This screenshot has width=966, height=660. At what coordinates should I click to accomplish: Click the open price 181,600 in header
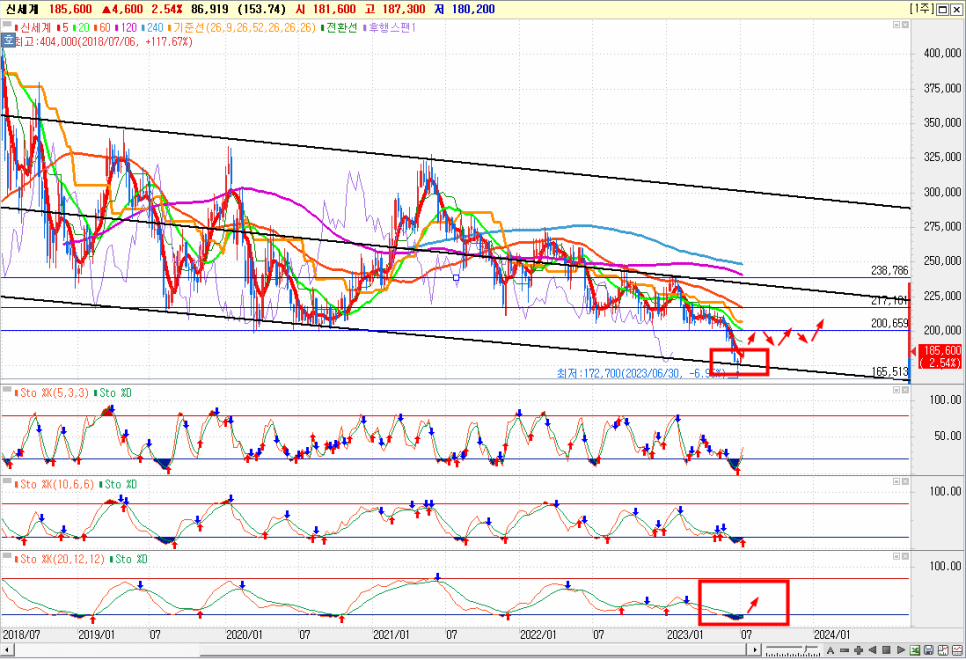pyautogui.click(x=333, y=9)
